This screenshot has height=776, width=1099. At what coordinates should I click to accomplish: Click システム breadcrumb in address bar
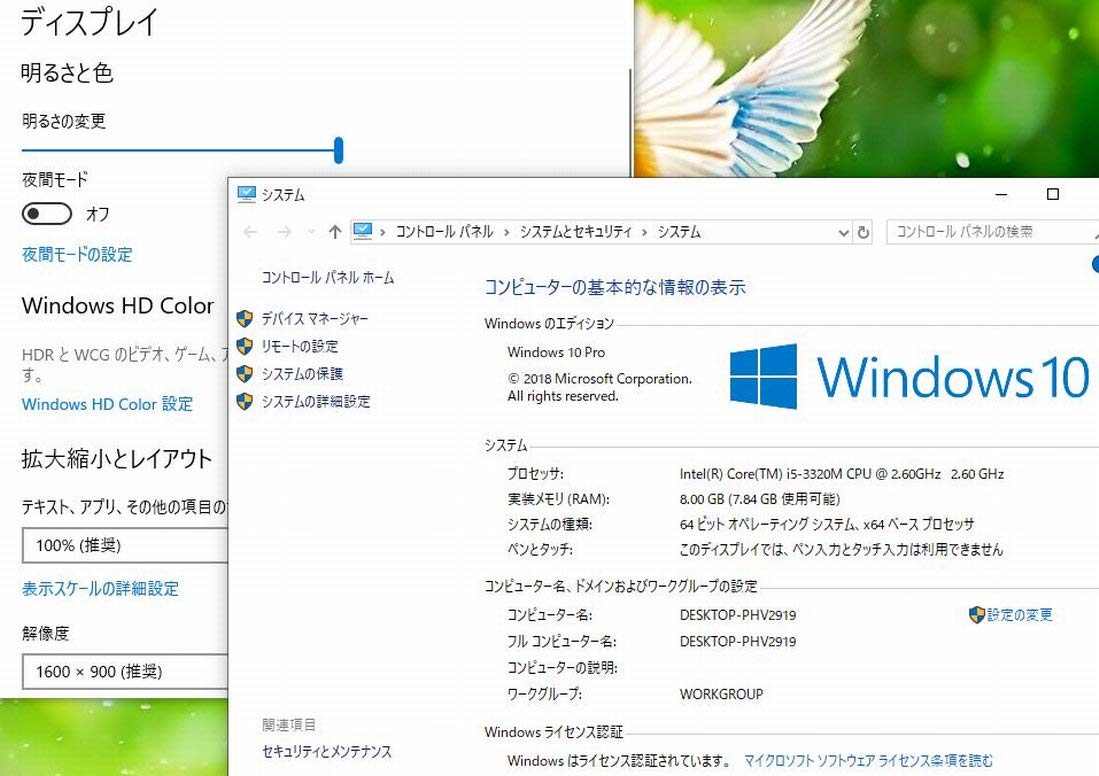pyautogui.click(x=679, y=232)
